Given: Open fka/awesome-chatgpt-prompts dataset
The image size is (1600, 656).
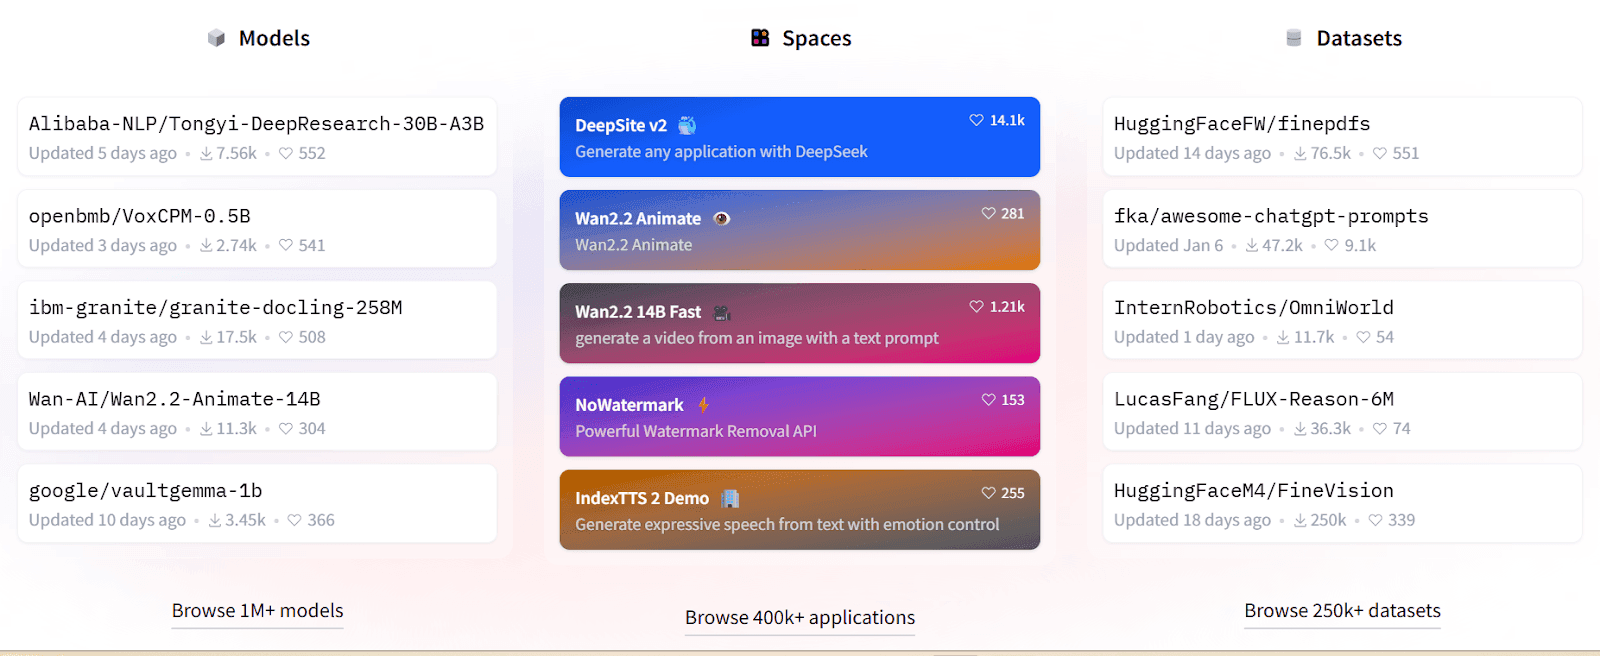Looking at the screenshot, I should pos(1271,216).
